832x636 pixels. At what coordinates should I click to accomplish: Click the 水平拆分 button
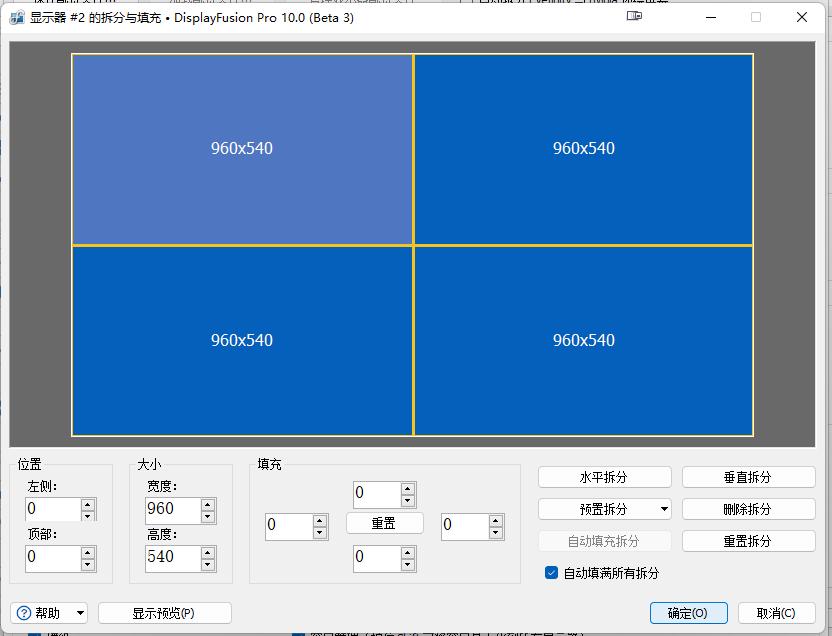[604, 477]
